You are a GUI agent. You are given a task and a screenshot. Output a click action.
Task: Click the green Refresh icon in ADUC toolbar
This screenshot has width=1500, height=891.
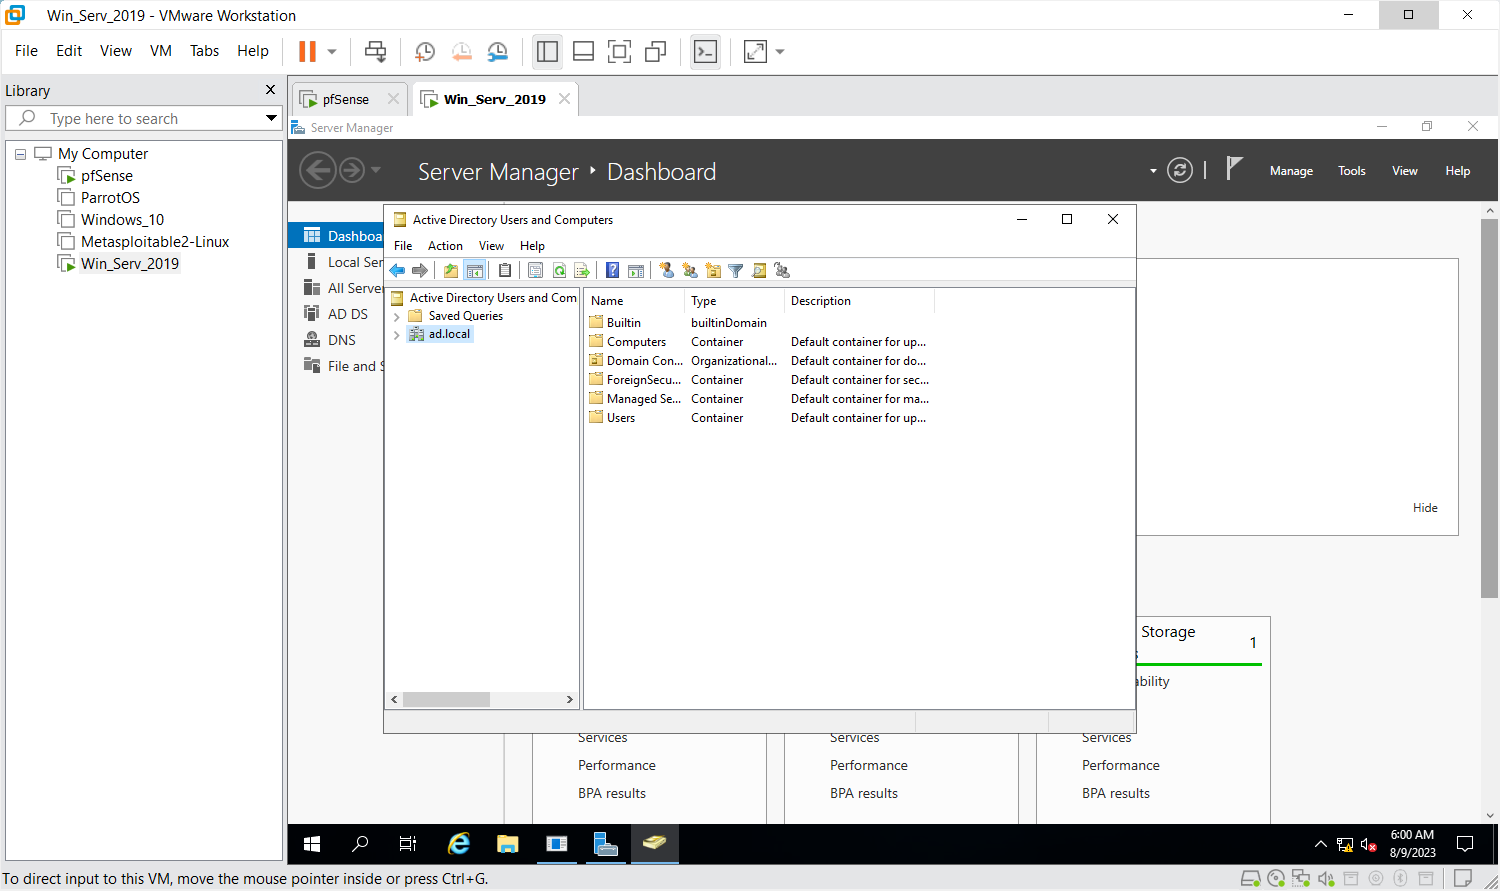[559, 270]
